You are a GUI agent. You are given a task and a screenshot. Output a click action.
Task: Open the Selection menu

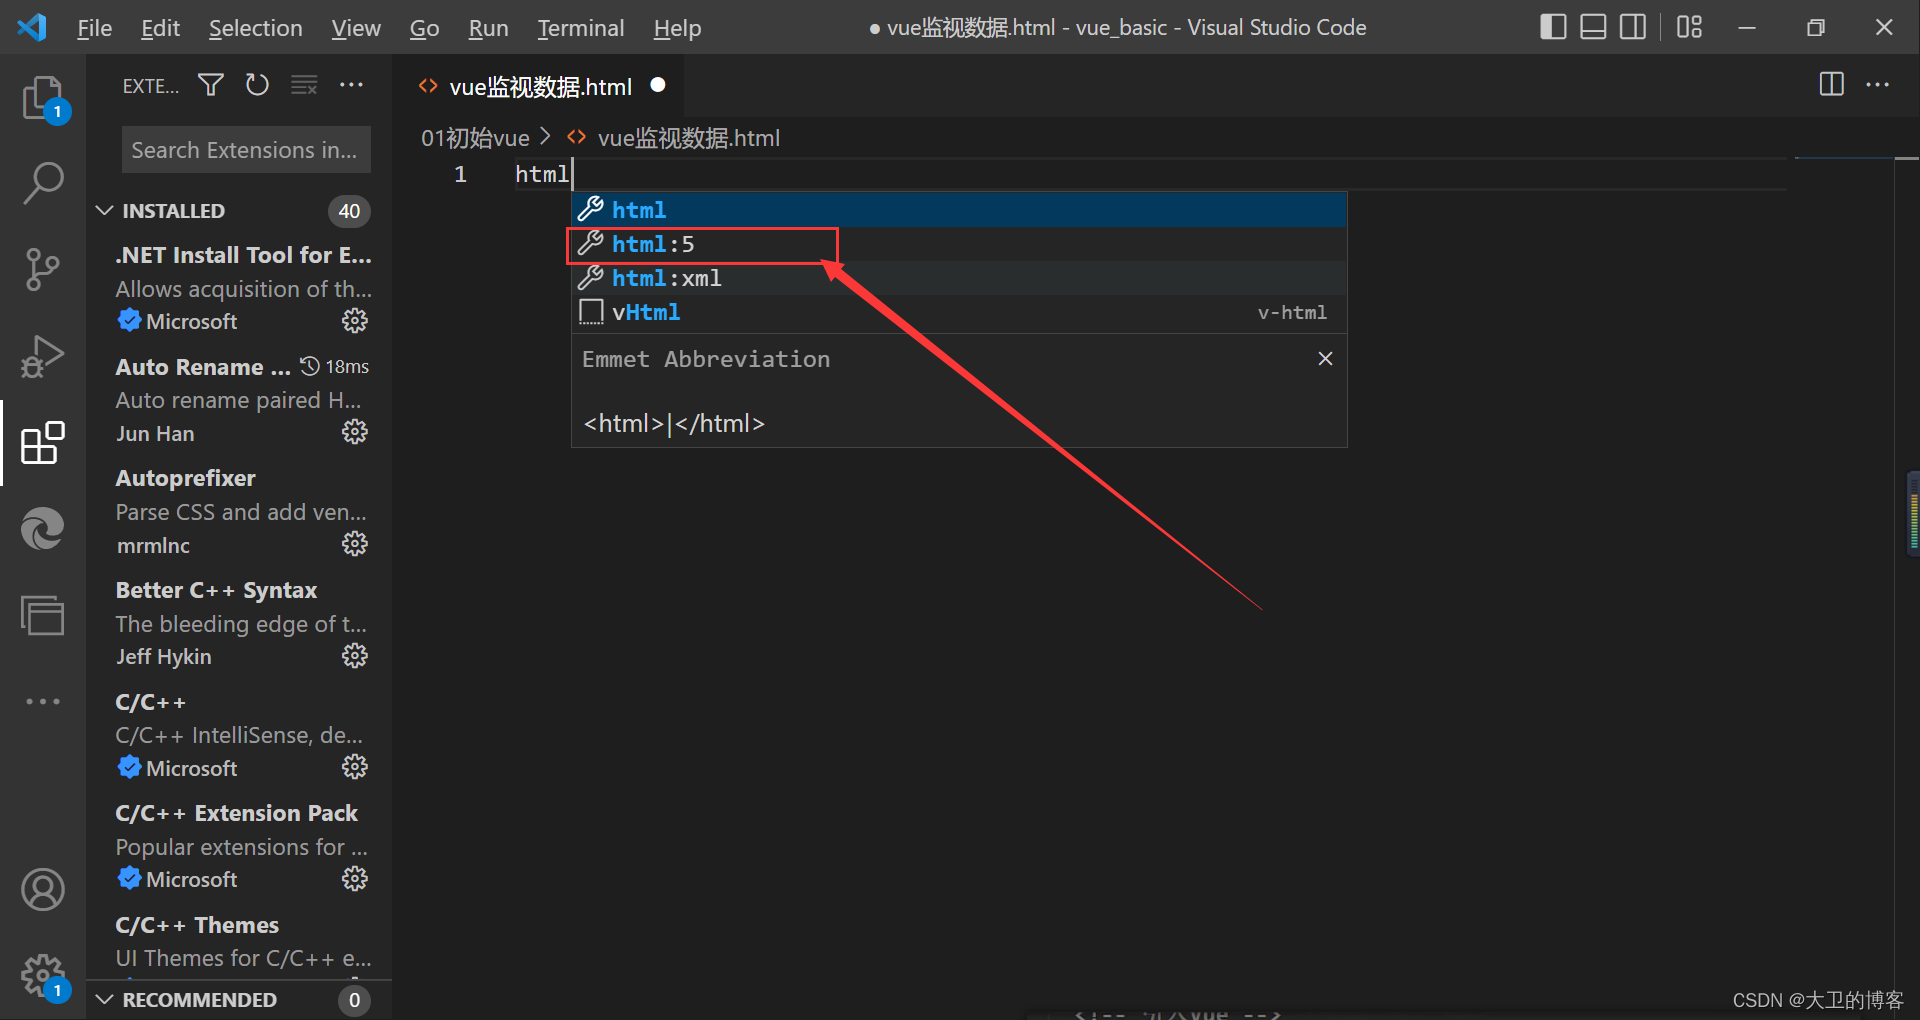(255, 28)
